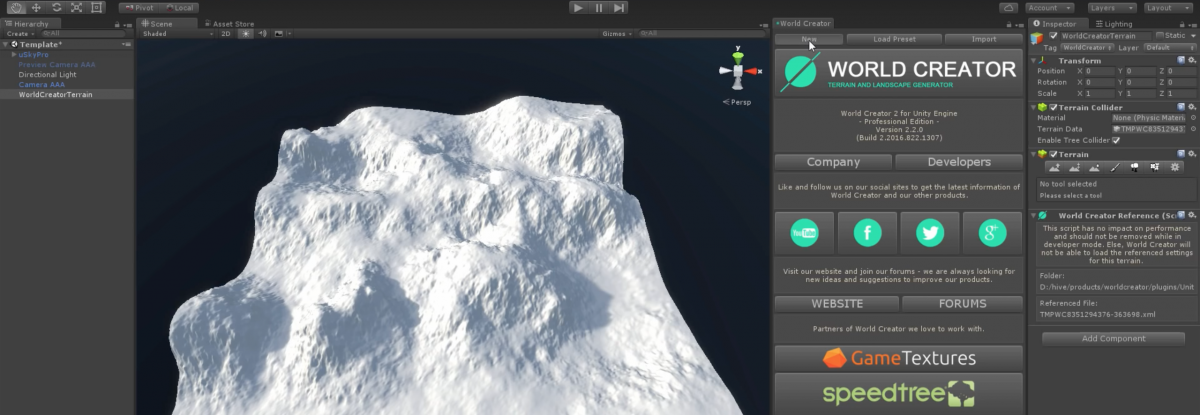The image size is (1200, 415).
Task: Open the Shaded draw mode dropdown
Action: click(x=177, y=33)
